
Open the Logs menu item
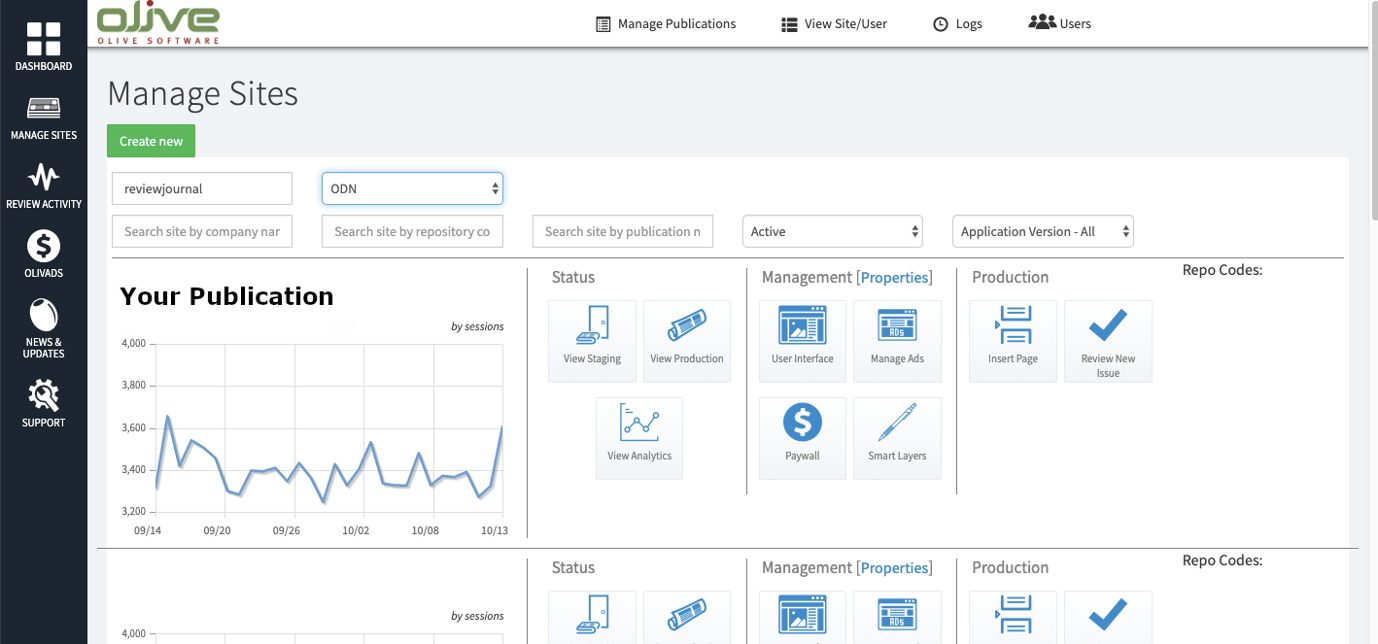click(x=957, y=24)
